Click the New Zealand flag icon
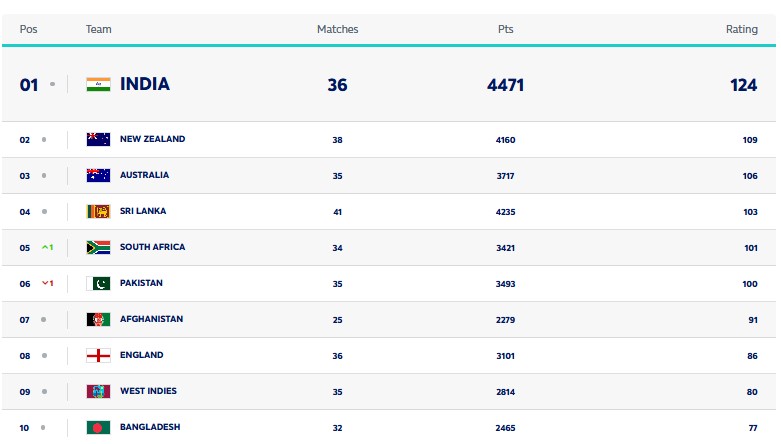 pyautogui.click(x=98, y=140)
